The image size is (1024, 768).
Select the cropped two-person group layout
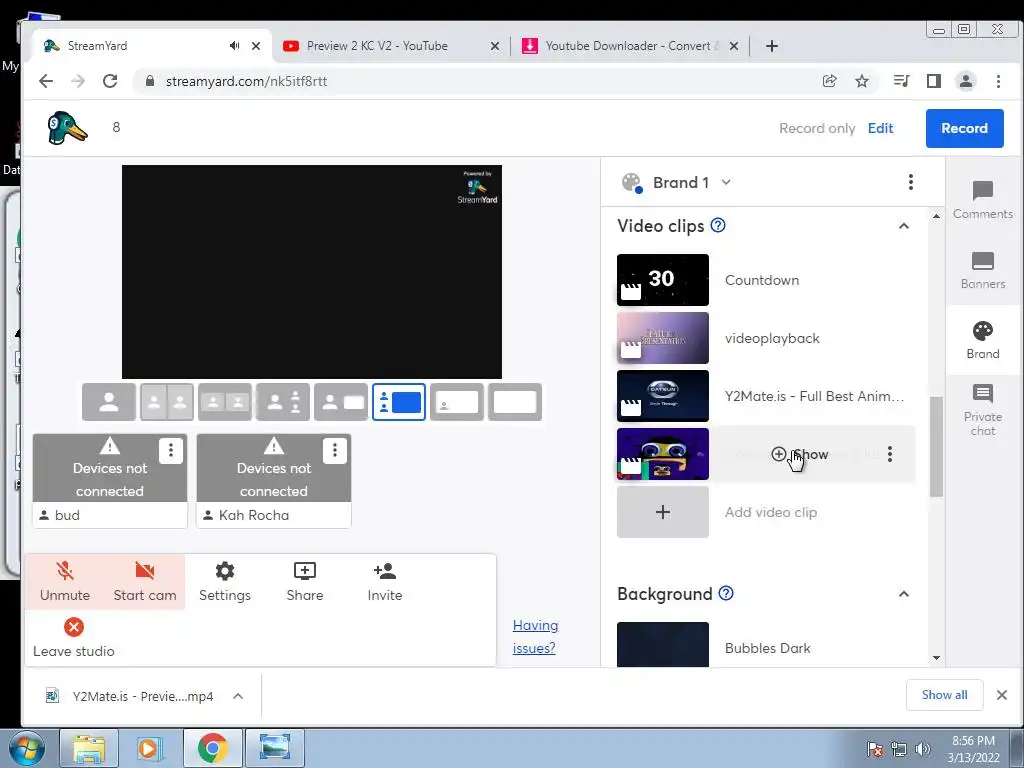[x=225, y=402]
